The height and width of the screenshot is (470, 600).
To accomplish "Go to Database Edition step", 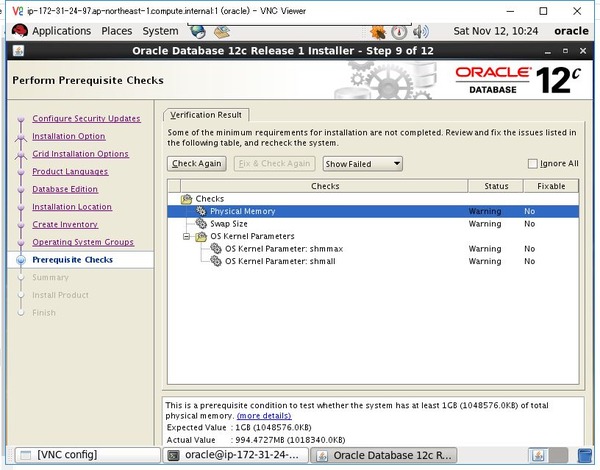I will (65, 189).
